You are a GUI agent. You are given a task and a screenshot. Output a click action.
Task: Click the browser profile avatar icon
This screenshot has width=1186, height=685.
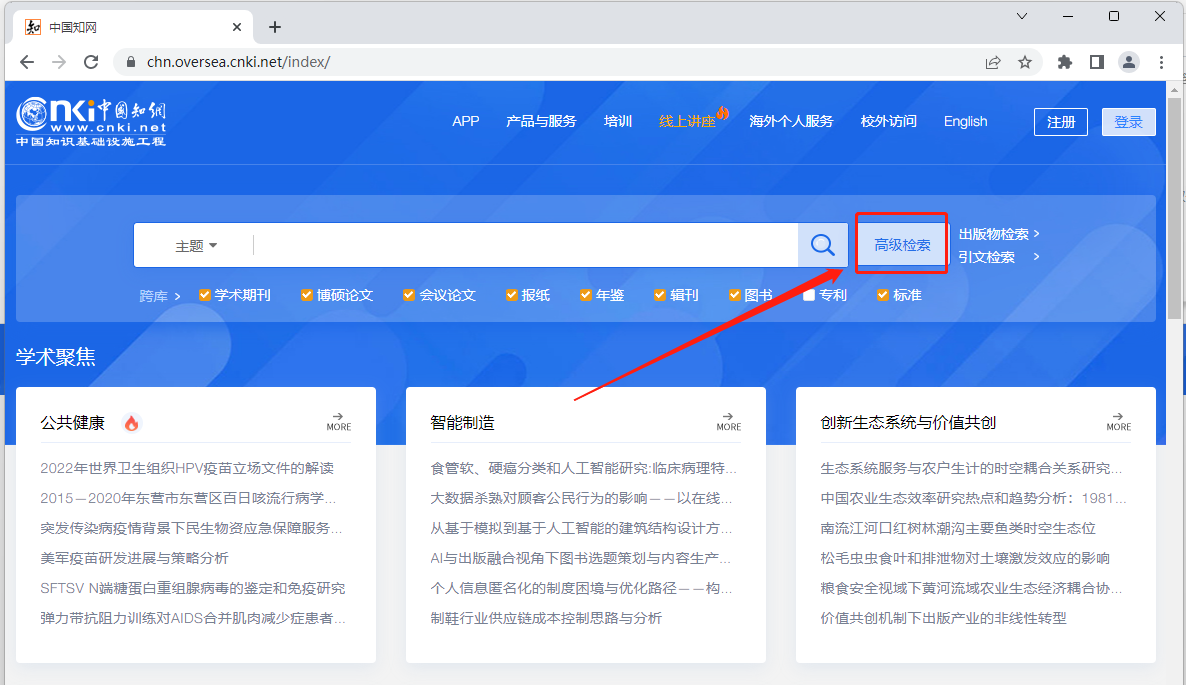1129,62
